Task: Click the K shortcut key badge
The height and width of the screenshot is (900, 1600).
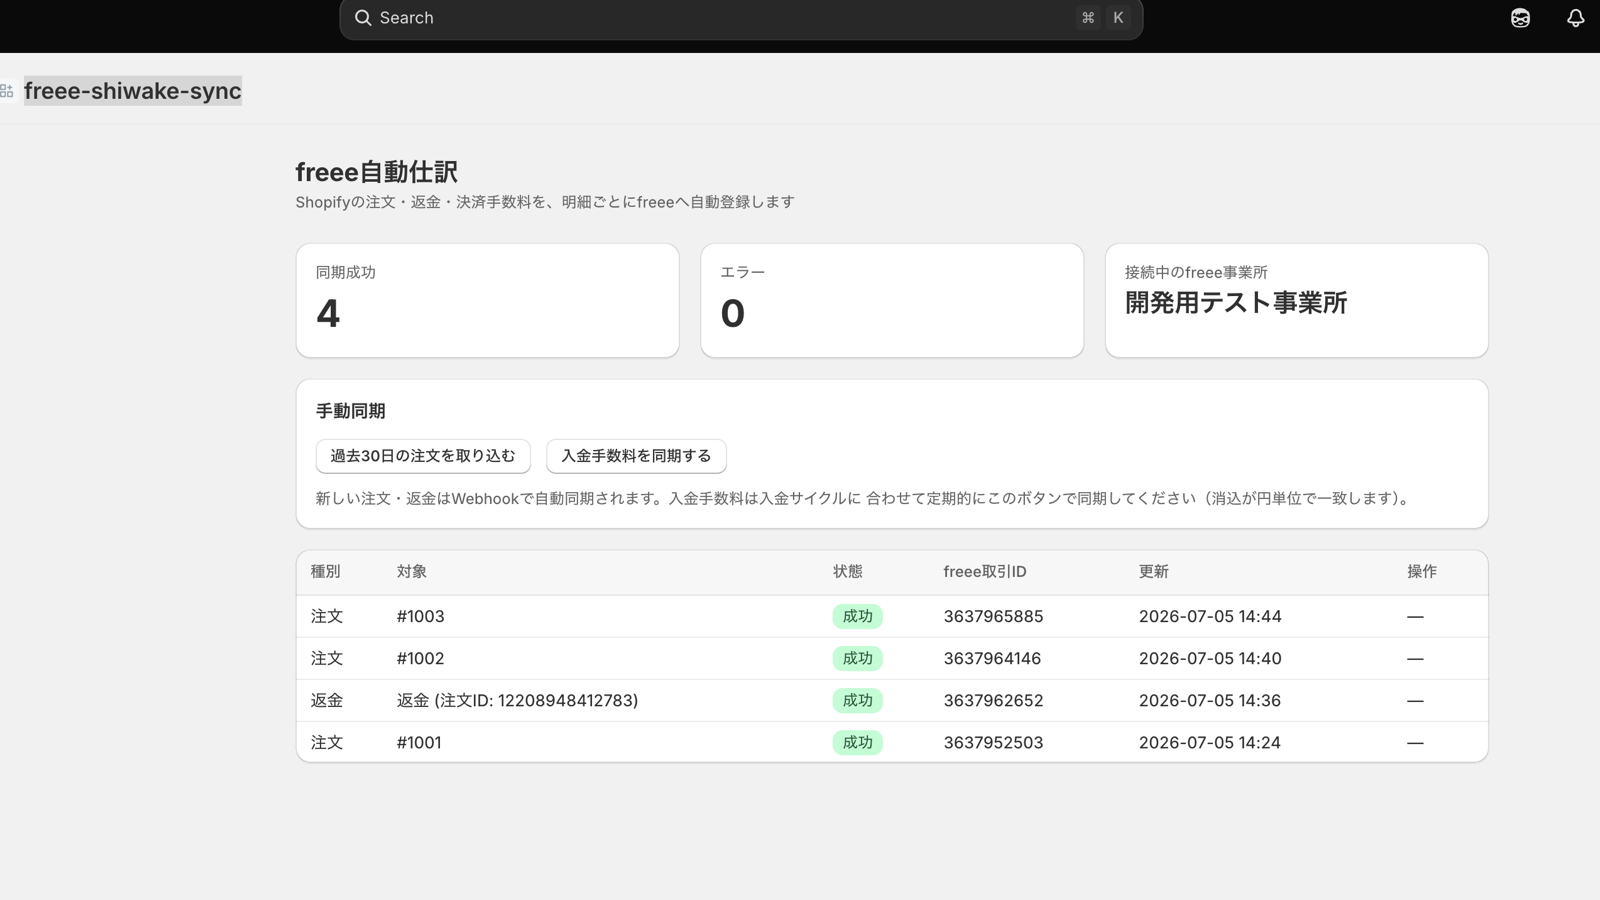Action: click(x=1118, y=18)
